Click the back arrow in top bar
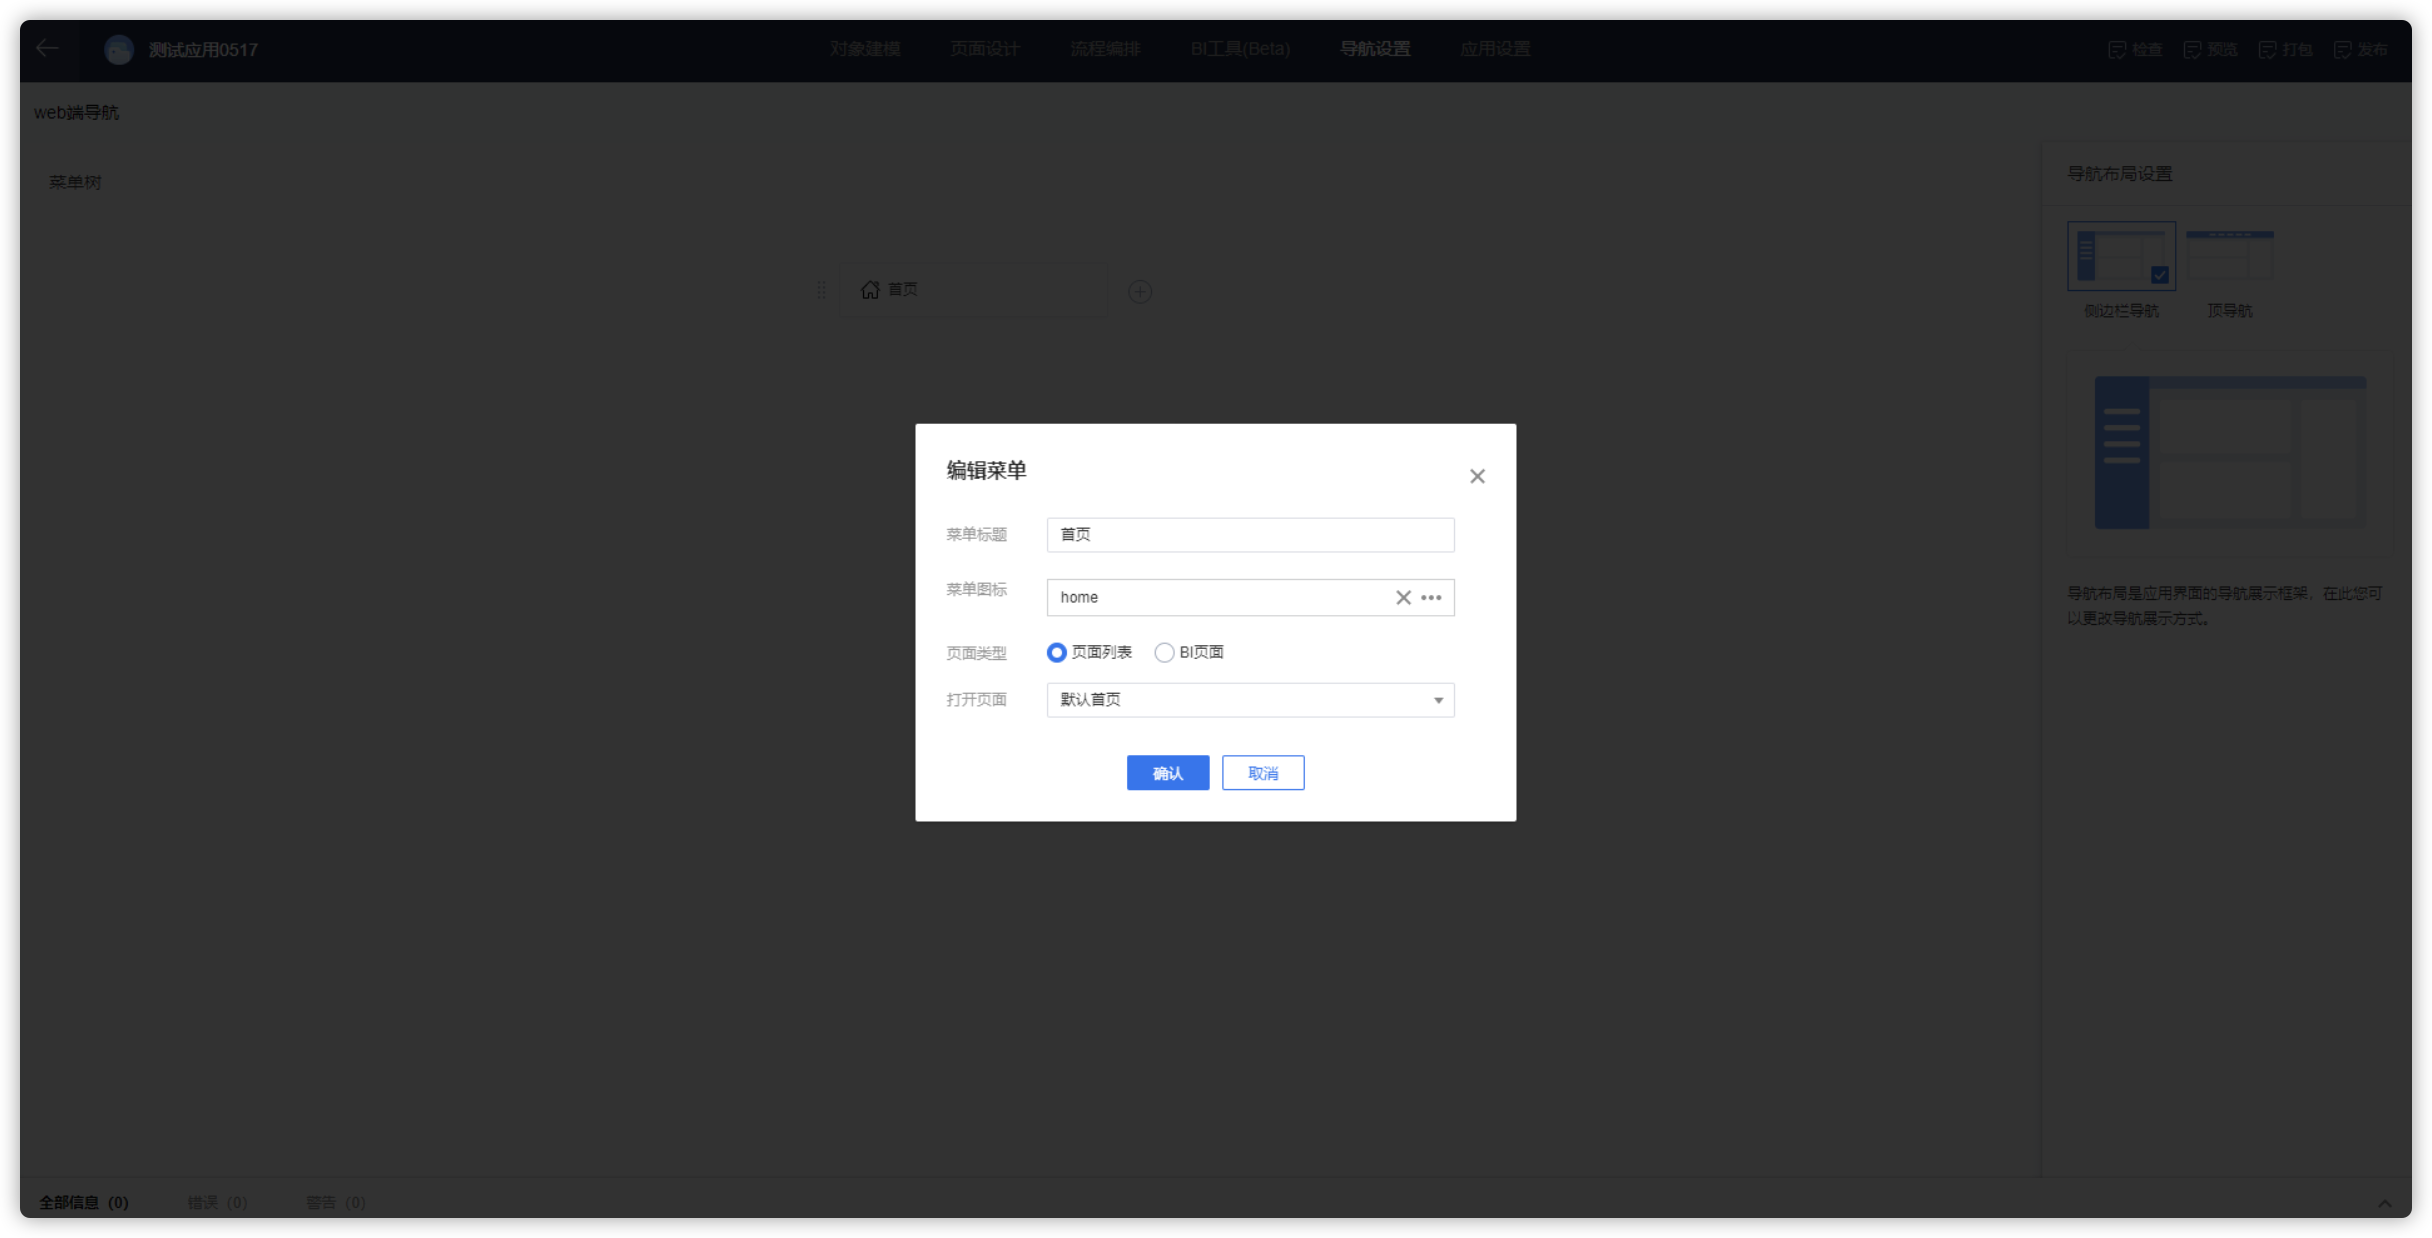 (x=47, y=48)
